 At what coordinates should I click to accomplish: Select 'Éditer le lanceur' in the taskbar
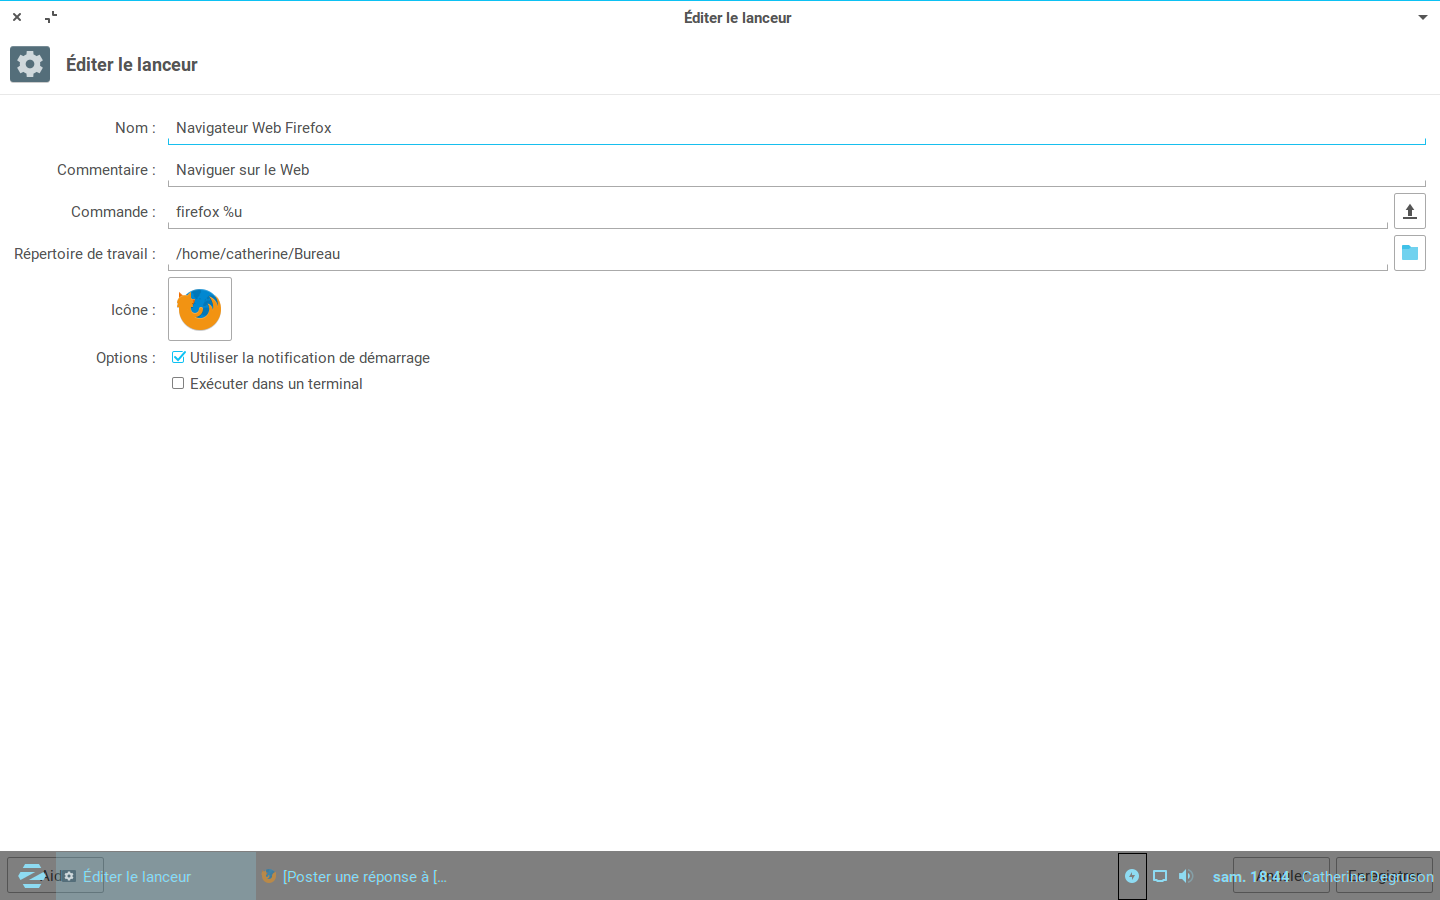137,876
